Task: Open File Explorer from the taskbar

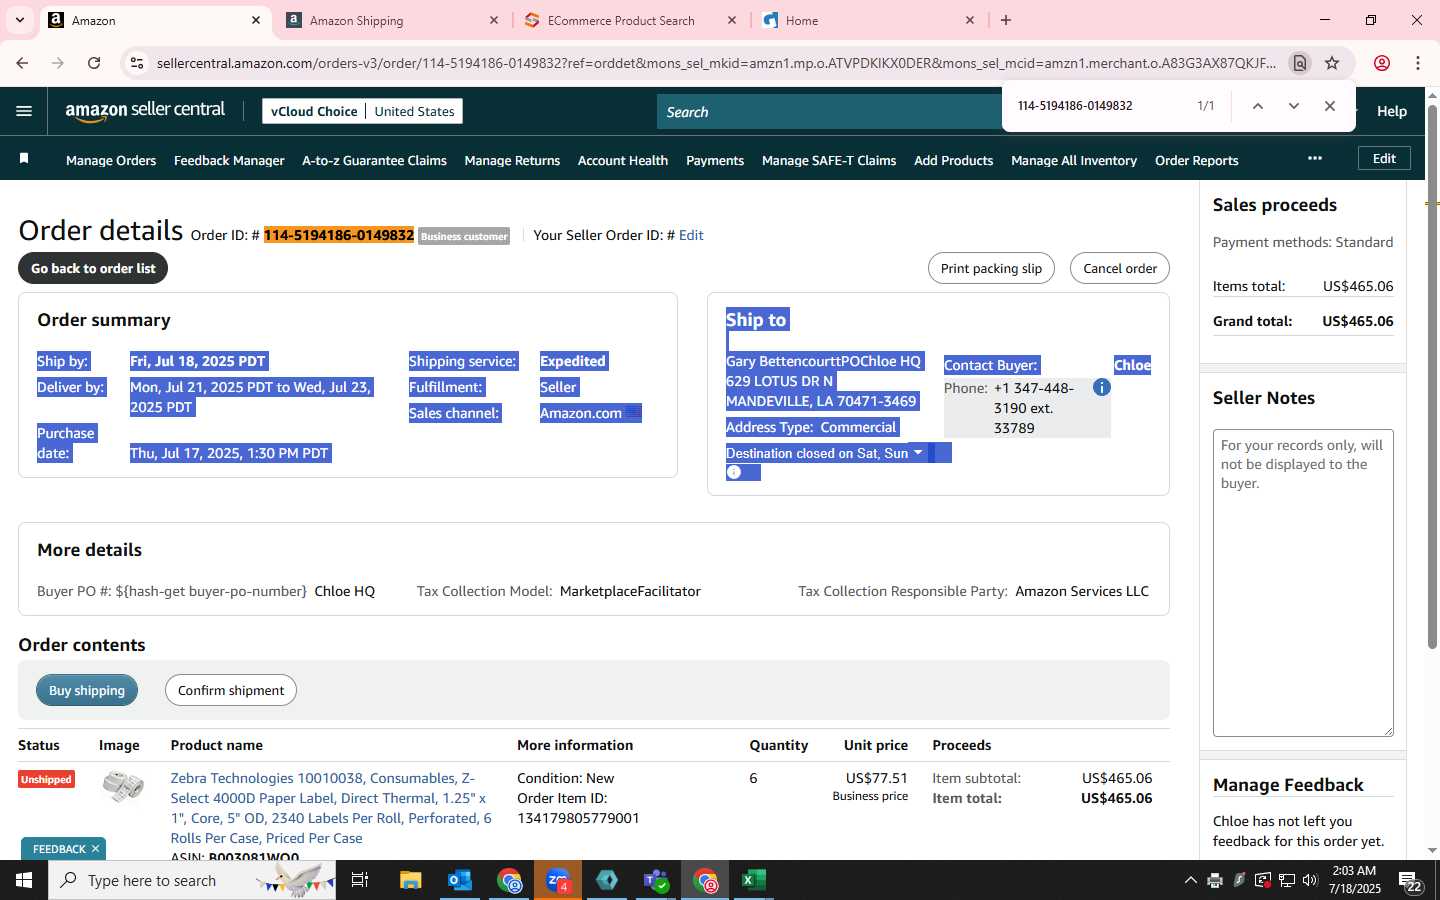Action: (411, 880)
